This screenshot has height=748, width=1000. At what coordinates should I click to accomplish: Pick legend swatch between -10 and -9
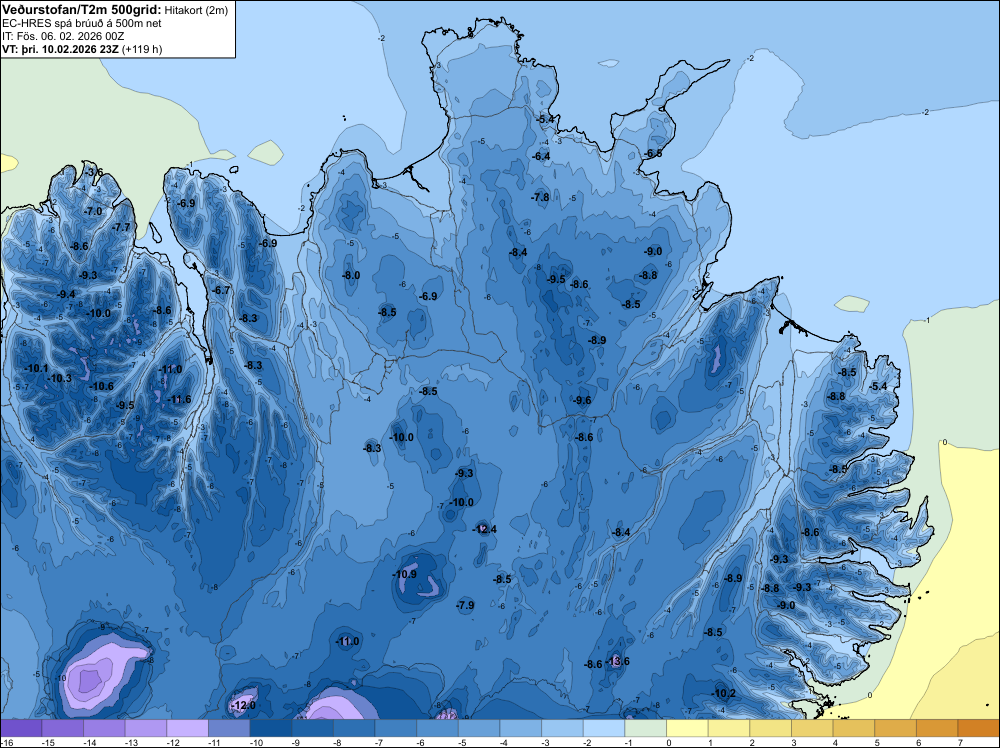click(x=271, y=728)
